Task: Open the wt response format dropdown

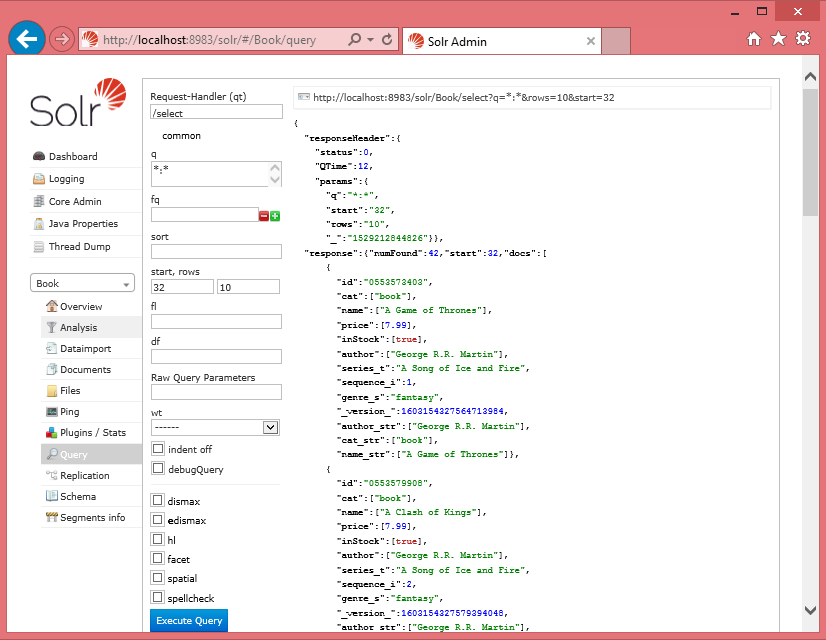Action: (216, 427)
